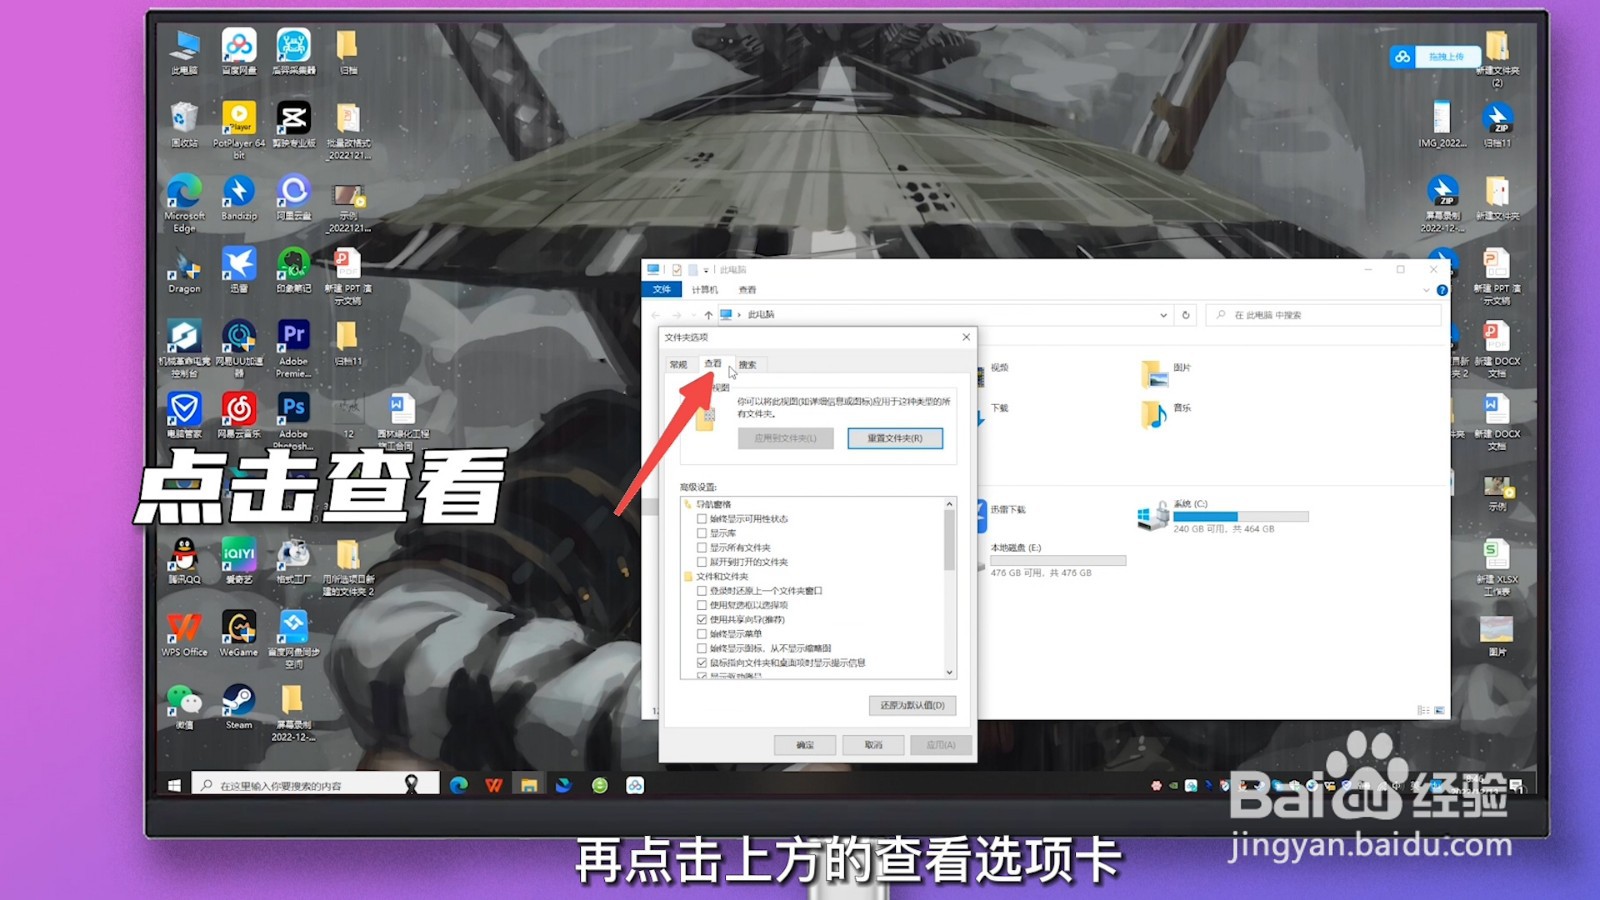Open the 回收站 recycle bin icon
1600x900 pixels.
[x=184, y=125]
